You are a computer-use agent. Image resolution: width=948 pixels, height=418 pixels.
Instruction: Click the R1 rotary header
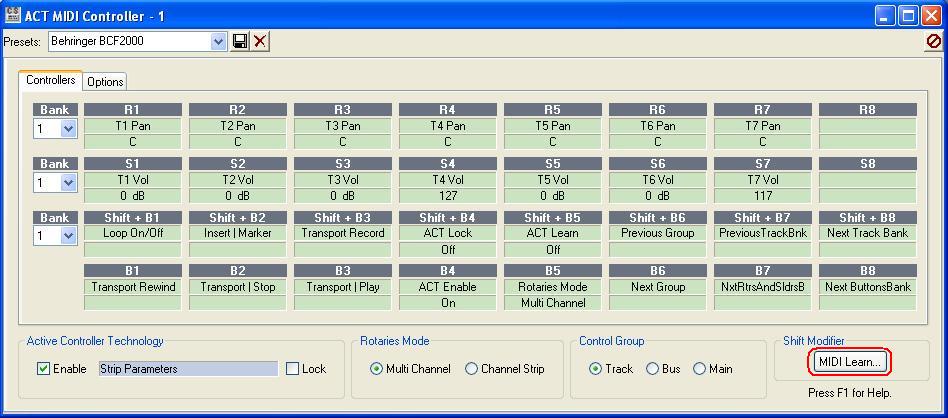(x=132, y=109)
